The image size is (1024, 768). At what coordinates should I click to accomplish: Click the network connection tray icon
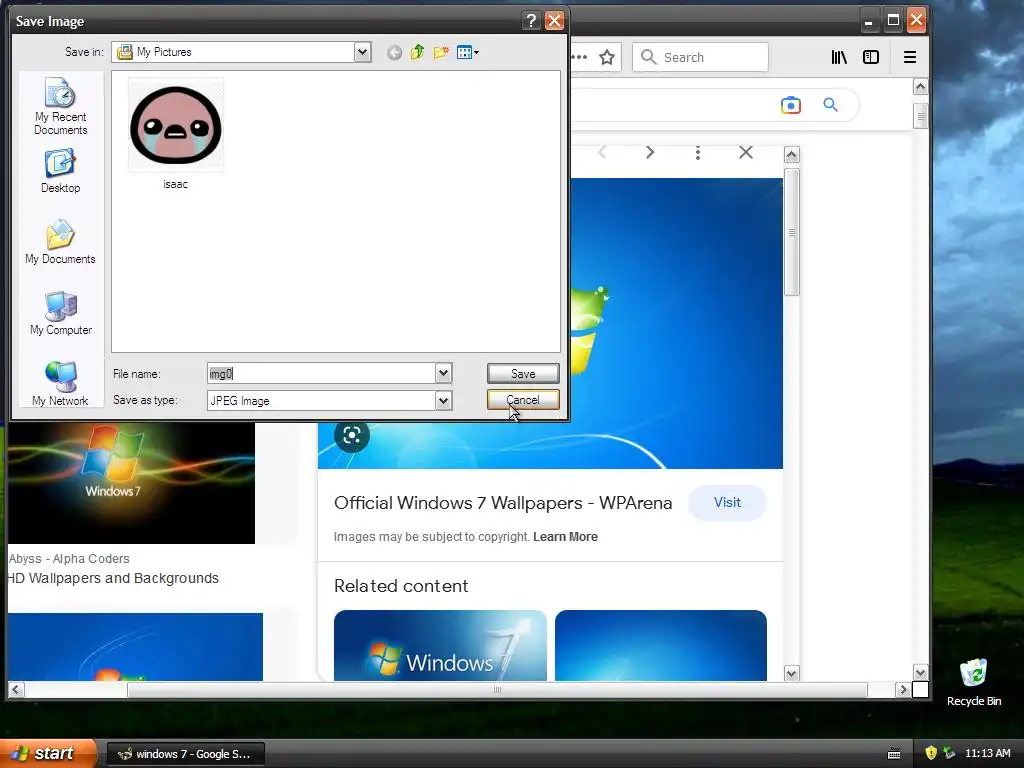point(949,754)
